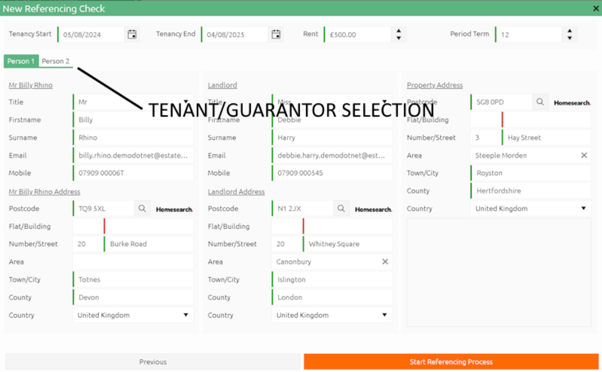Search the landlord postcode N1 2JX

tap(341, 208)
